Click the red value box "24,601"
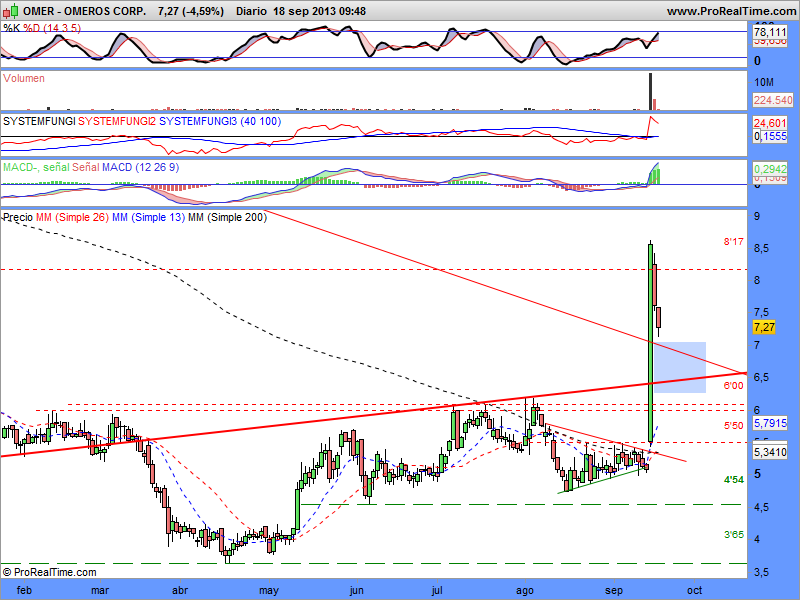The width and height of the screenshot is (800, 600). [770, 123]
